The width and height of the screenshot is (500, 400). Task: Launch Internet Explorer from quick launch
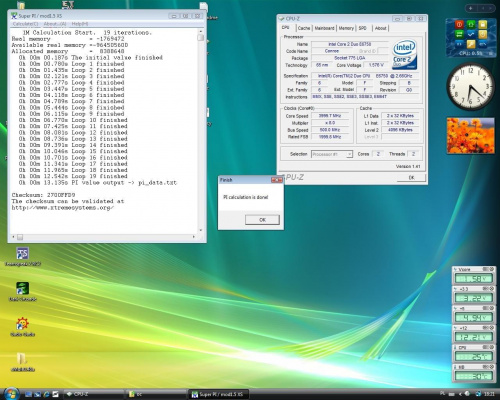pos(46,394)
